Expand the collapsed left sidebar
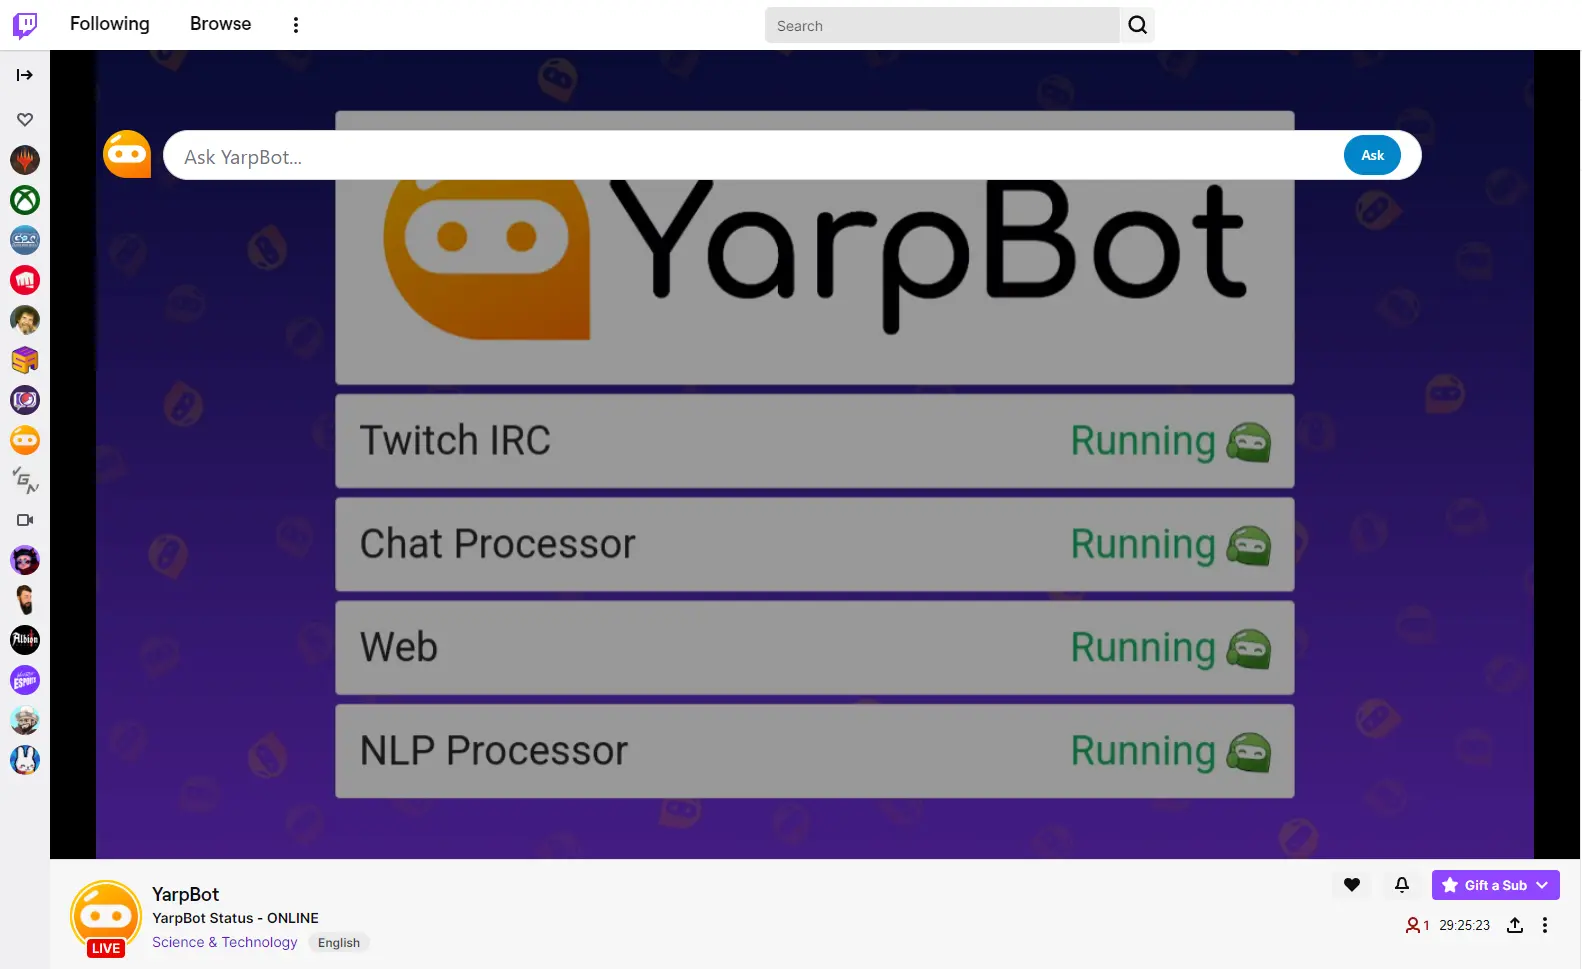Viewport: 1582px width, 969px height. (x=25, y=75)
